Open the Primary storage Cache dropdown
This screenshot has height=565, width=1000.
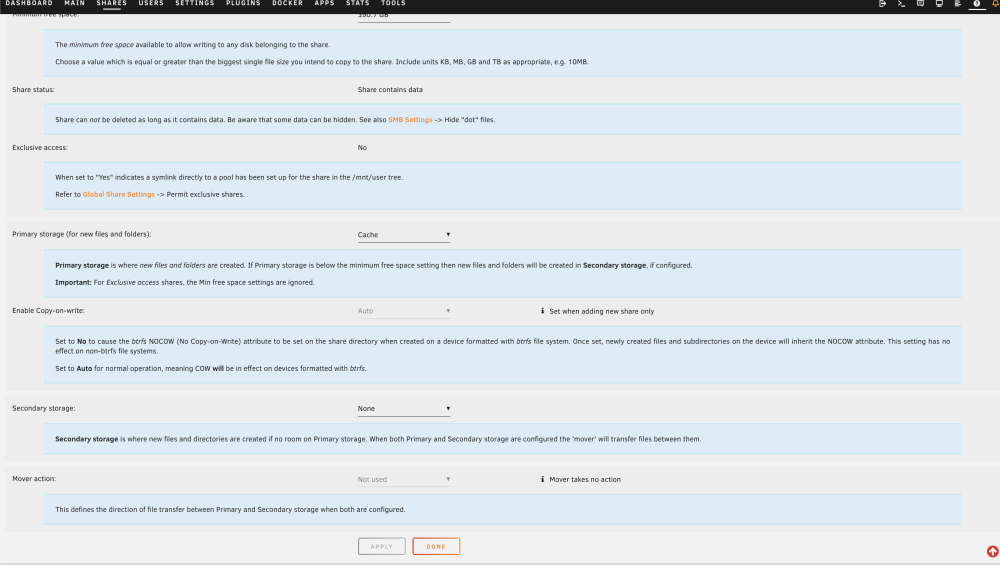pyautogui.click(x=404, y=235)
